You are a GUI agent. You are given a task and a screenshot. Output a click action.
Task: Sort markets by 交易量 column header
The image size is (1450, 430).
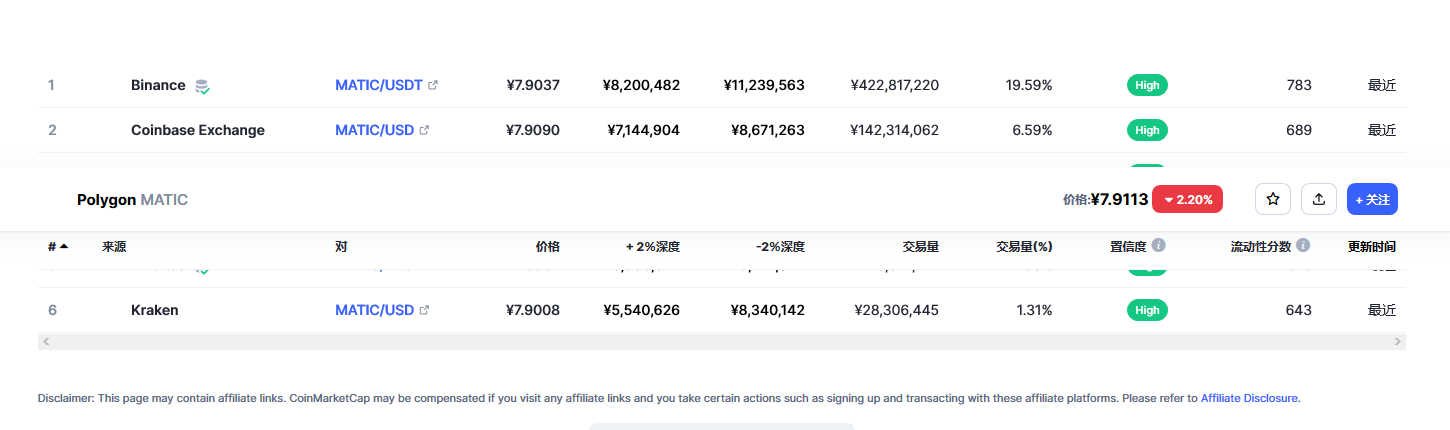[x=920, y=246]
